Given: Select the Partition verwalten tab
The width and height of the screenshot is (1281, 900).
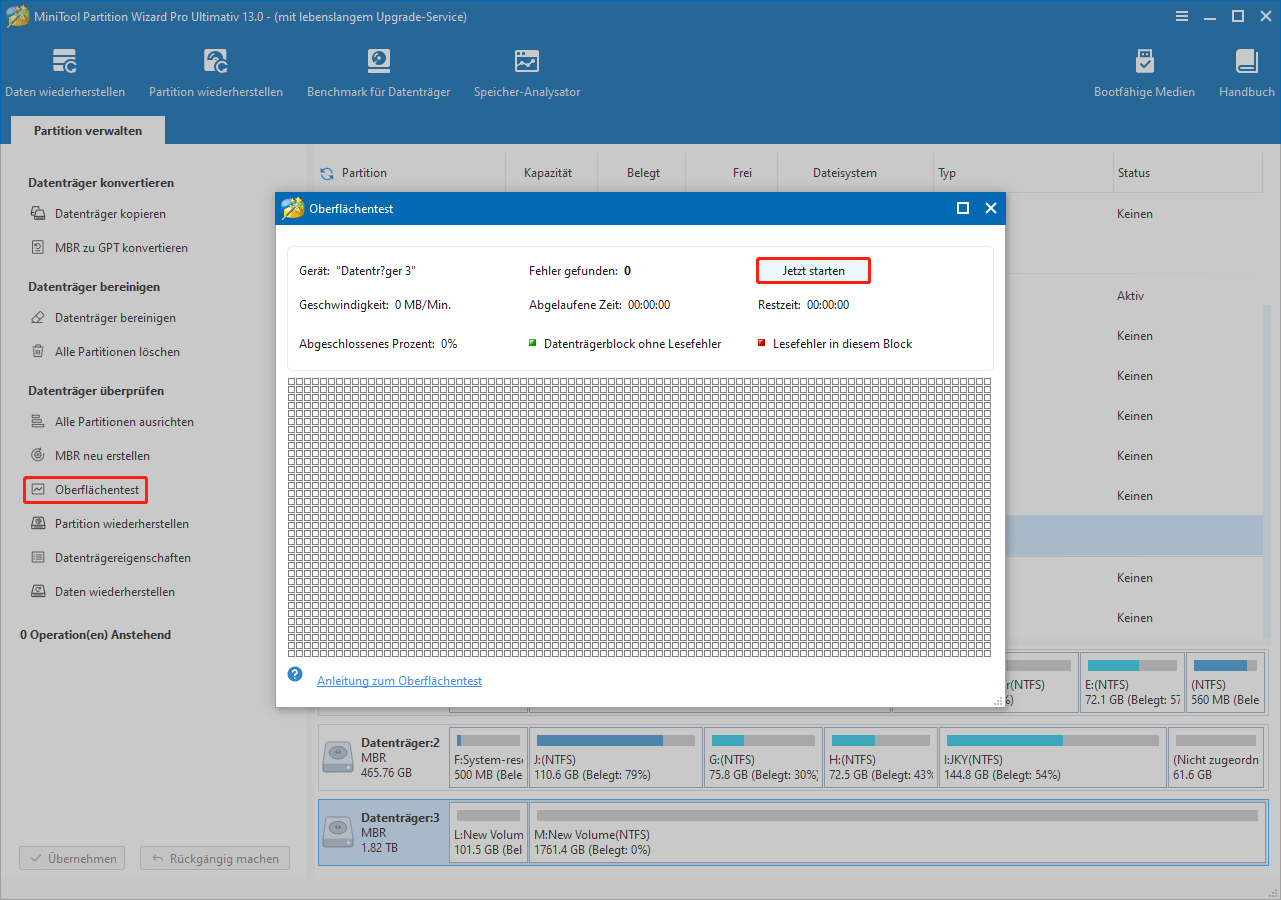Looking at the screenshot, I should click(x=88, y=131).
